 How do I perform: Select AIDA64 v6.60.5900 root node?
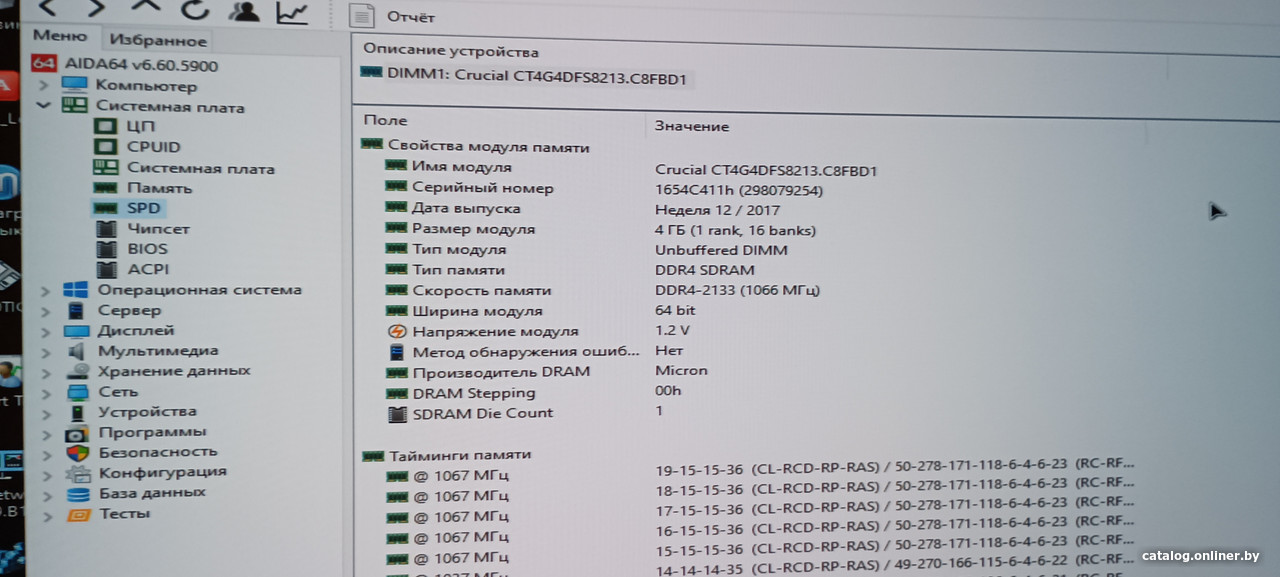pos(141,65)
